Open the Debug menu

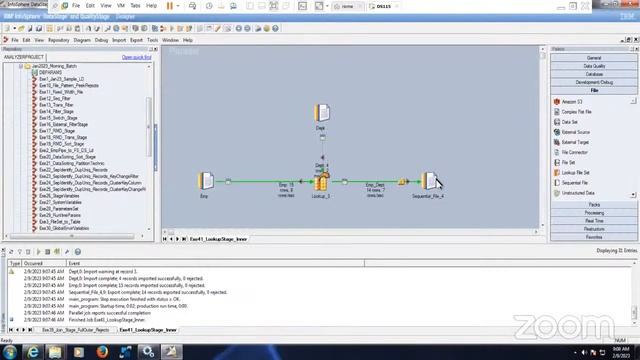[101, 40]
